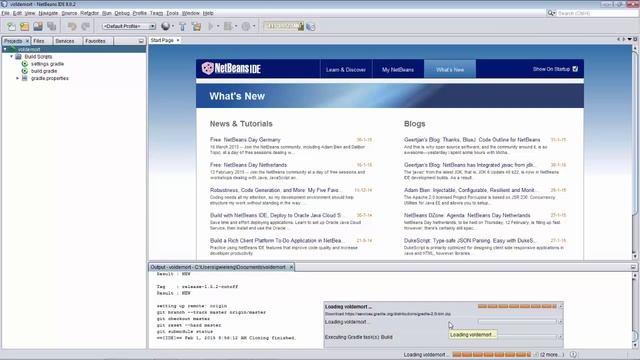The height and width of the screenshot is (360, 640).
Task: Open the Refactor menu
Action: [89, 13]
